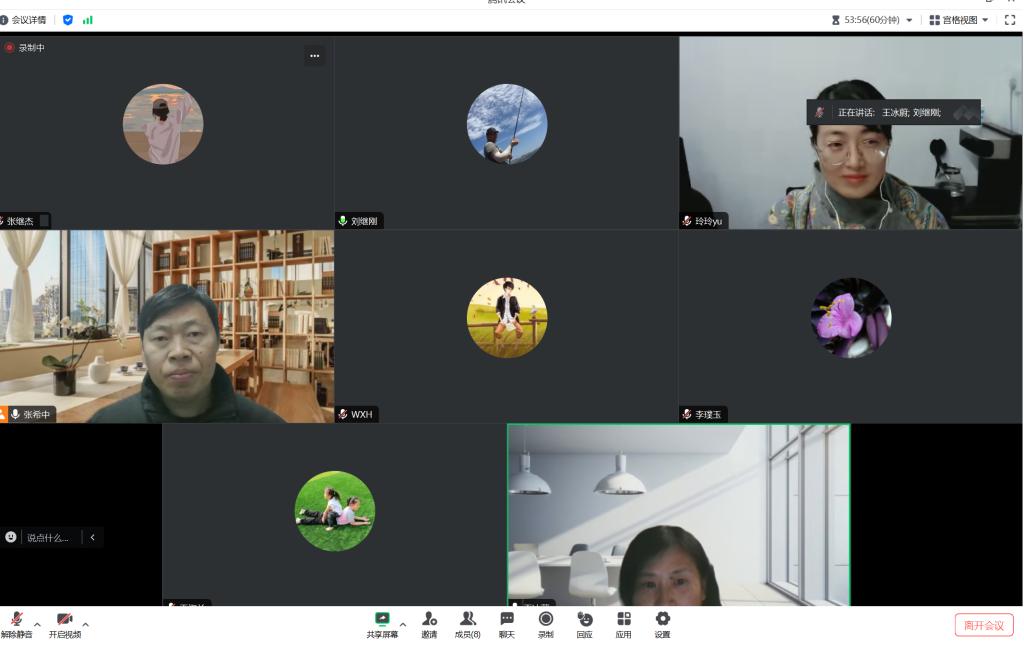Click the 玲玲yu name label
This screenshot has width=1024, height=645.
pyautogui.click(x=709, y=221)
